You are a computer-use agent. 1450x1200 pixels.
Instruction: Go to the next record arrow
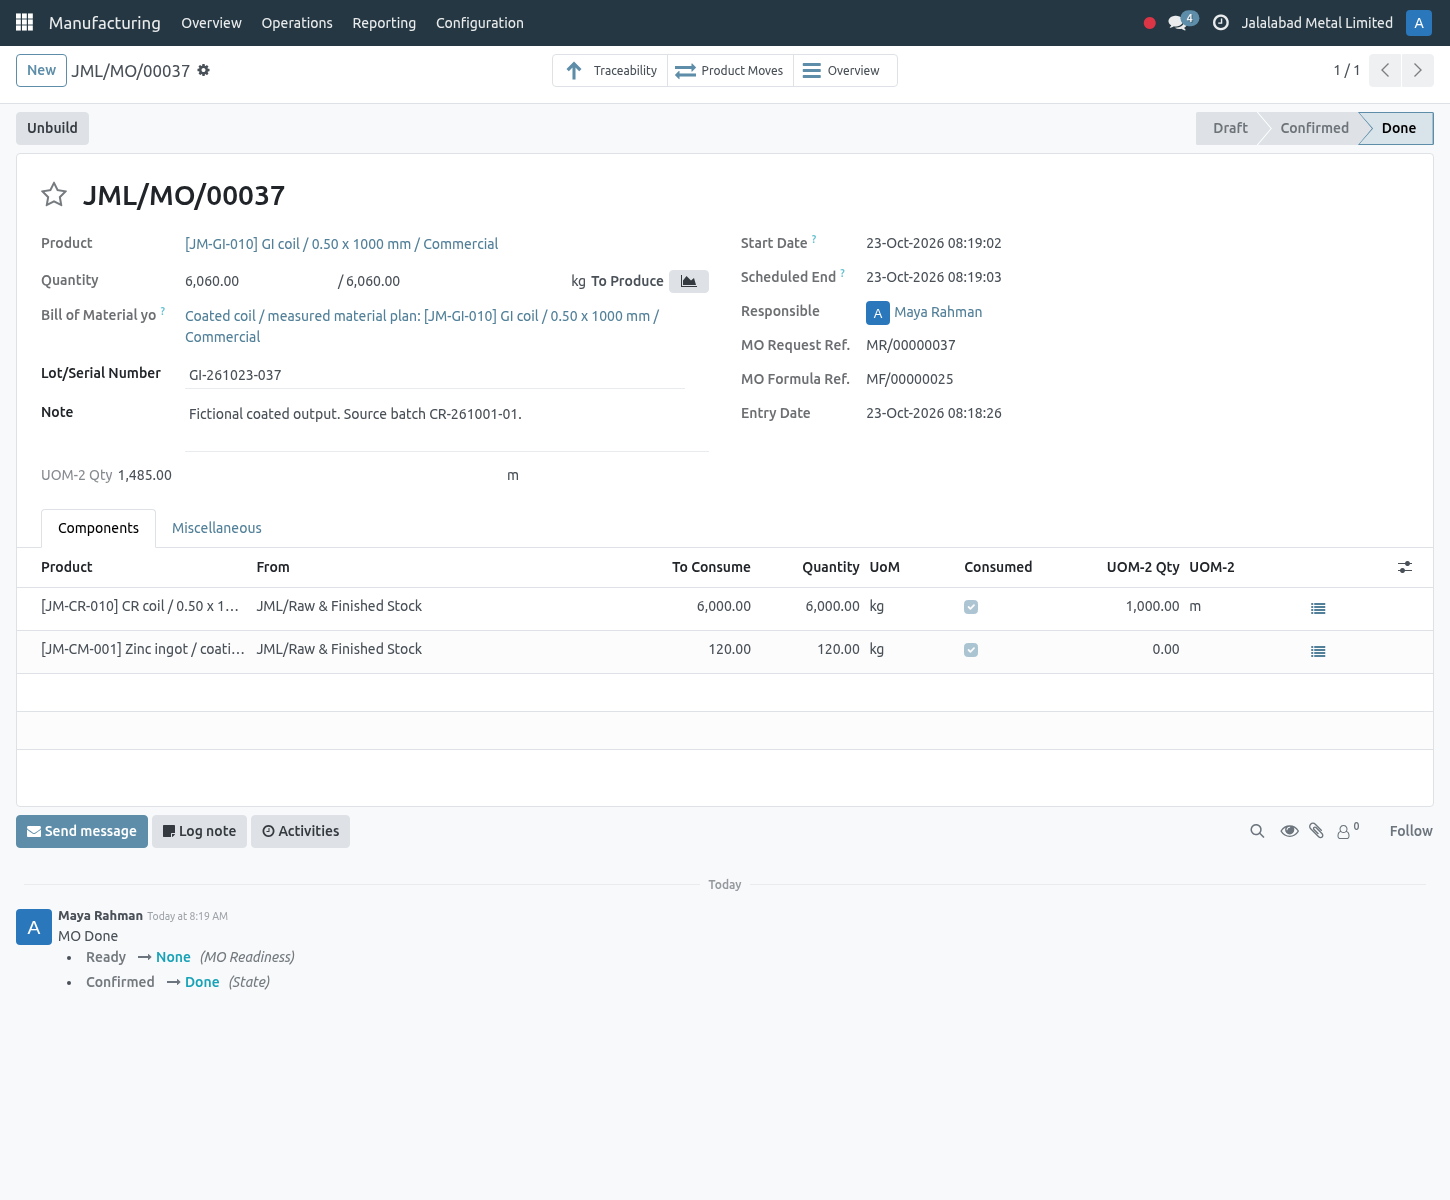pyautogui.click(x=1418, y=70)
